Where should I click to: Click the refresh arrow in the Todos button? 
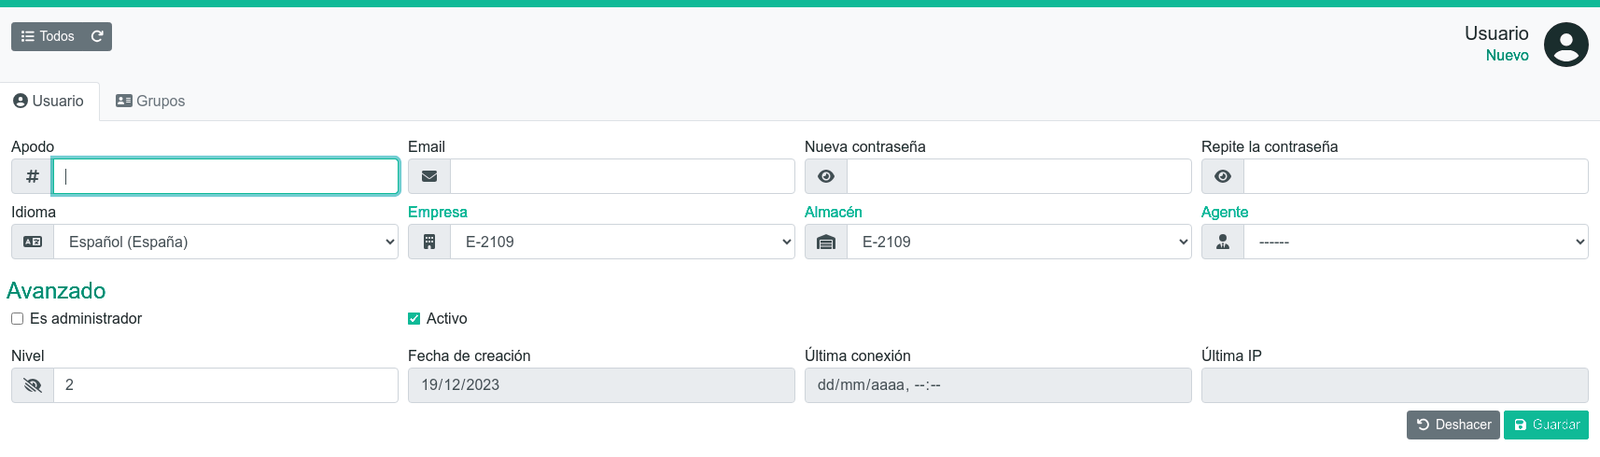coord(97,36)
